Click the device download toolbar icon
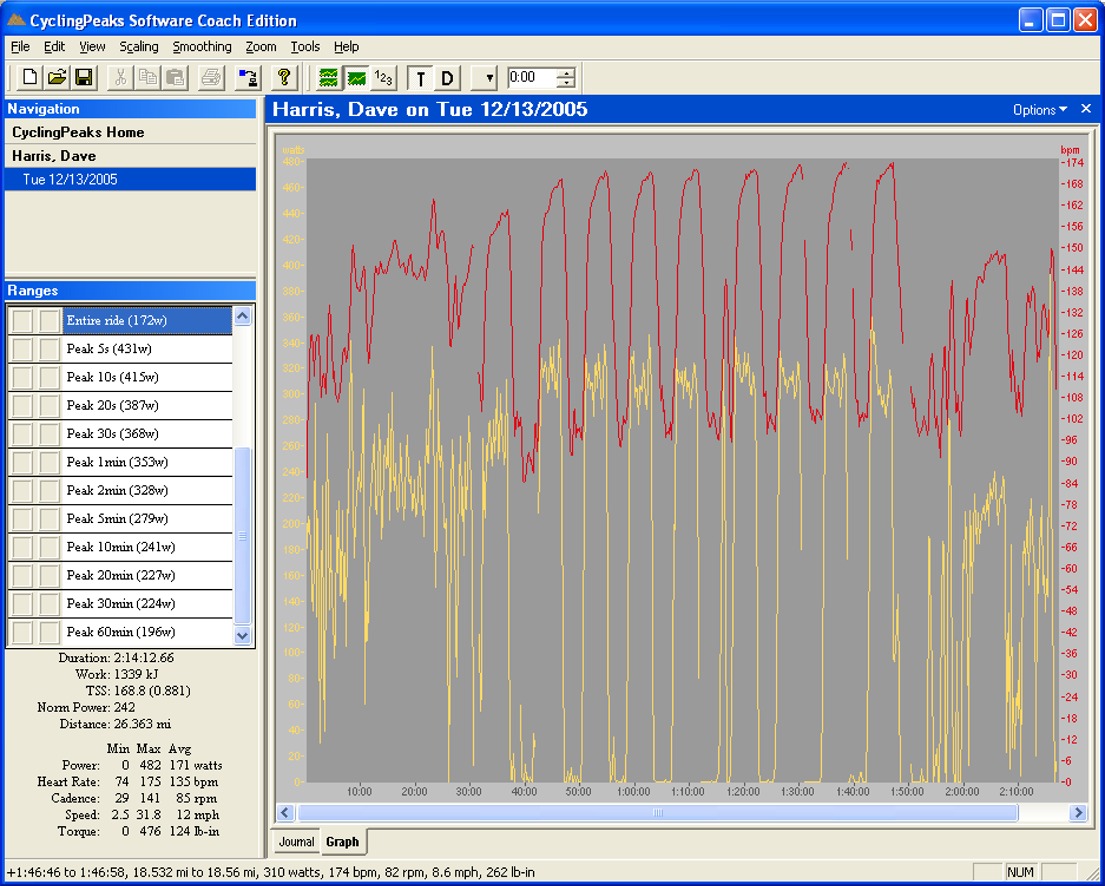The image size is (1105, 886). [248, 77]
